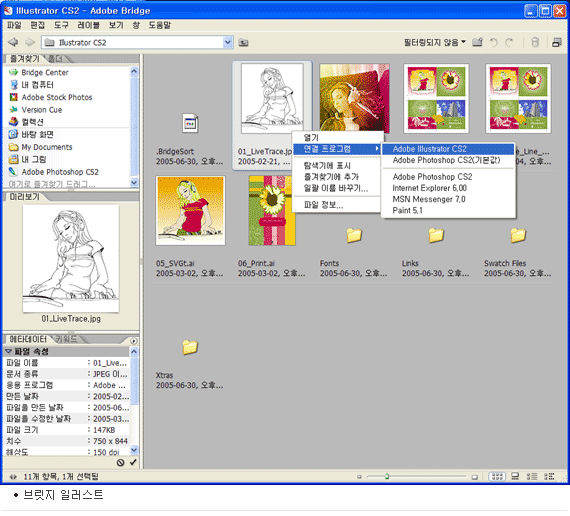Open the 도구 menu

coord(61,25)
